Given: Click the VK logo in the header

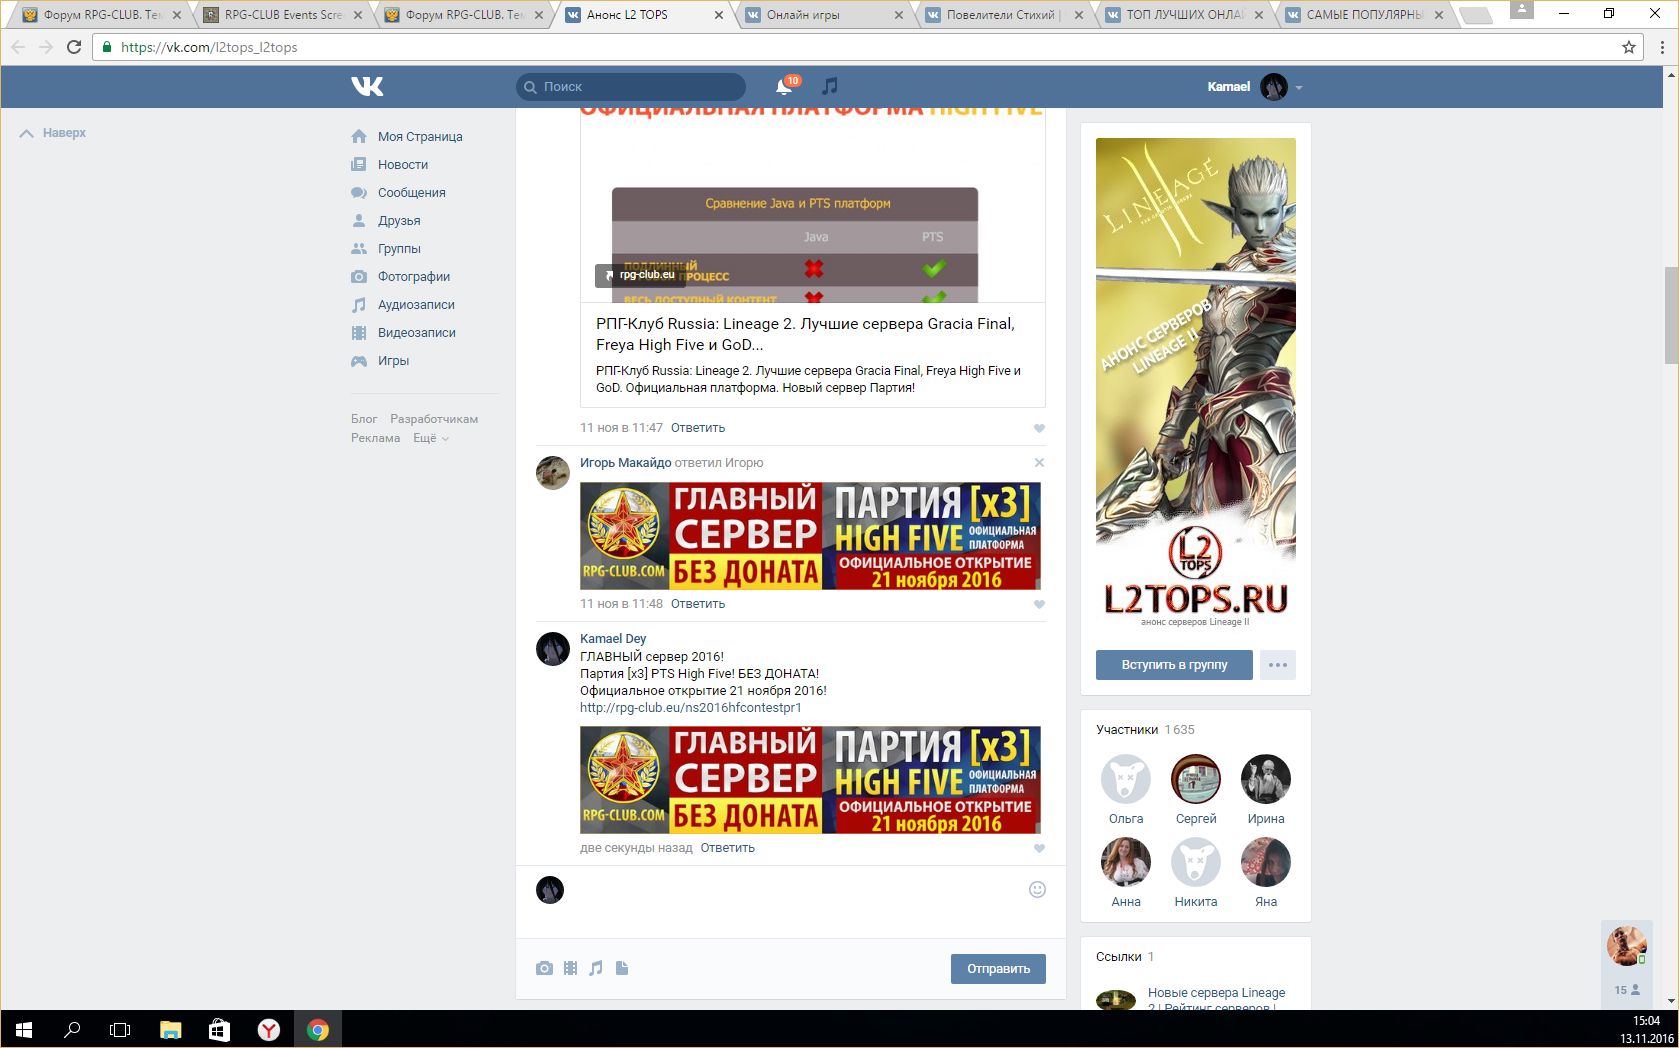Looking at the screenshot, I should [367, 87].
